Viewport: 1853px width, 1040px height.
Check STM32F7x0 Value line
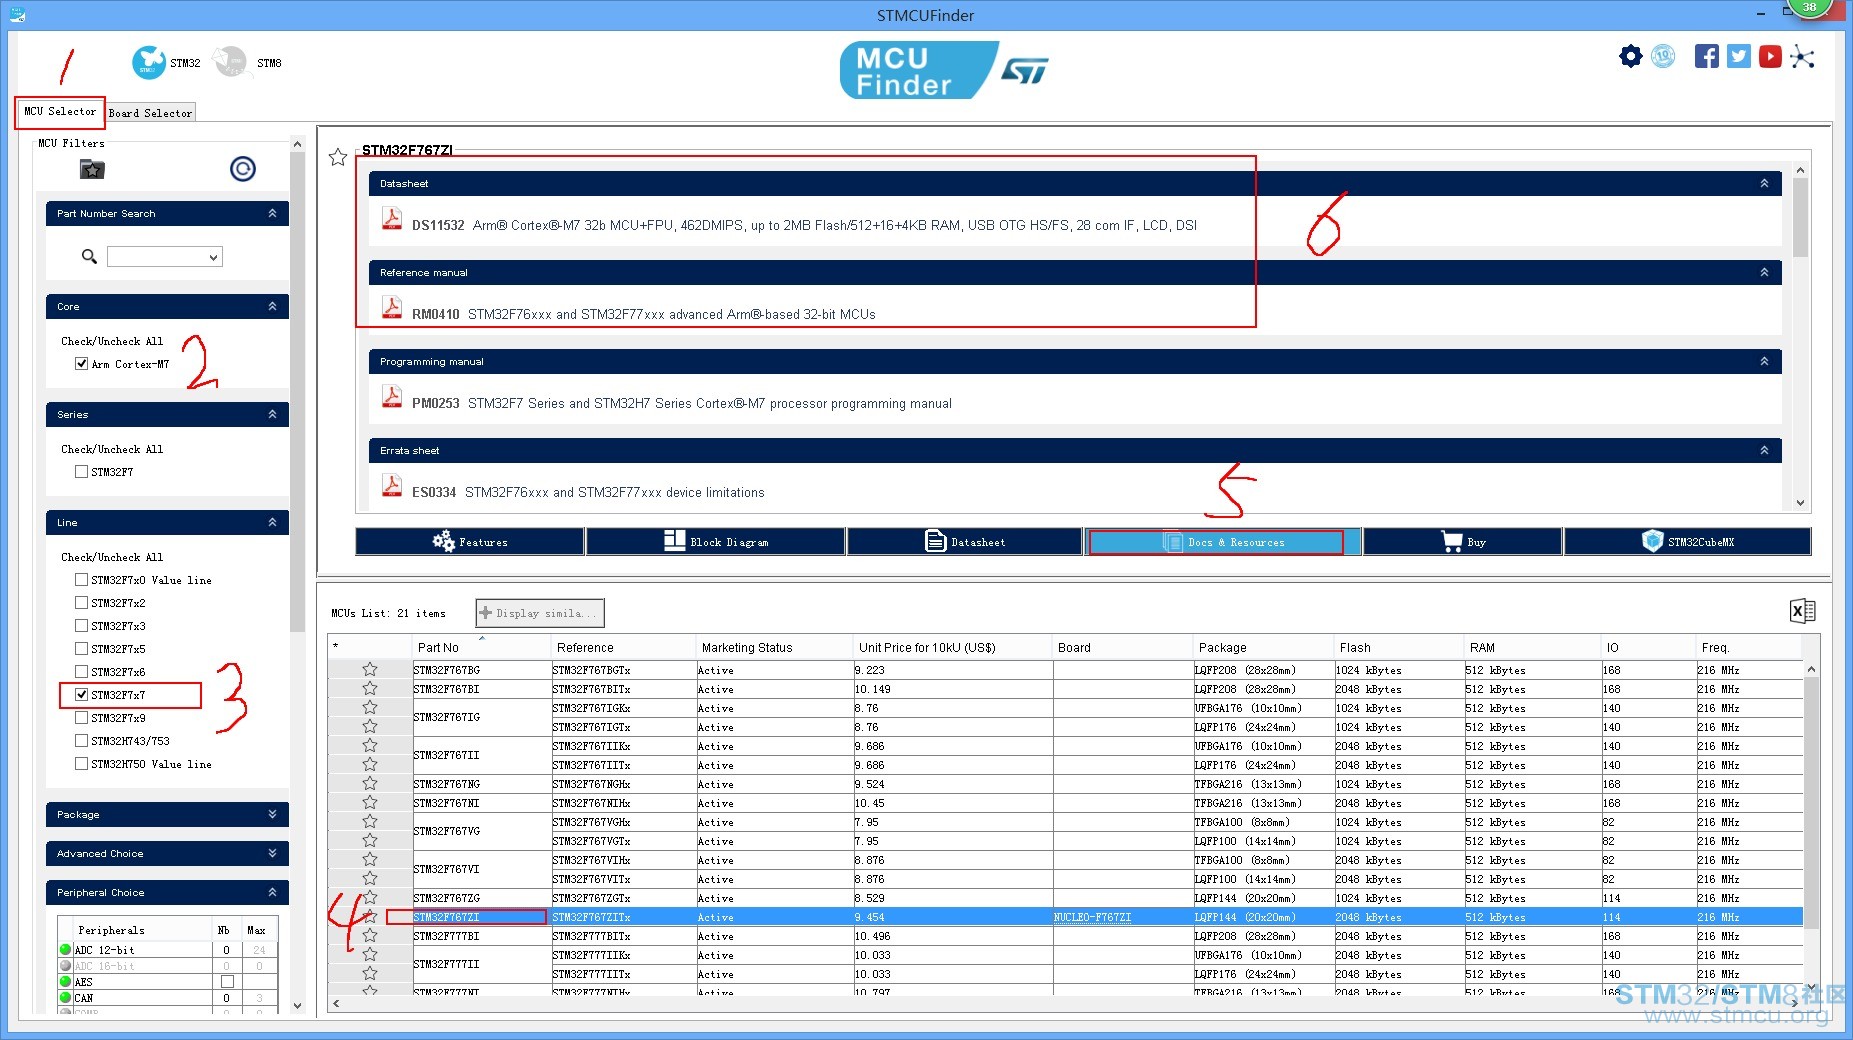82,580
